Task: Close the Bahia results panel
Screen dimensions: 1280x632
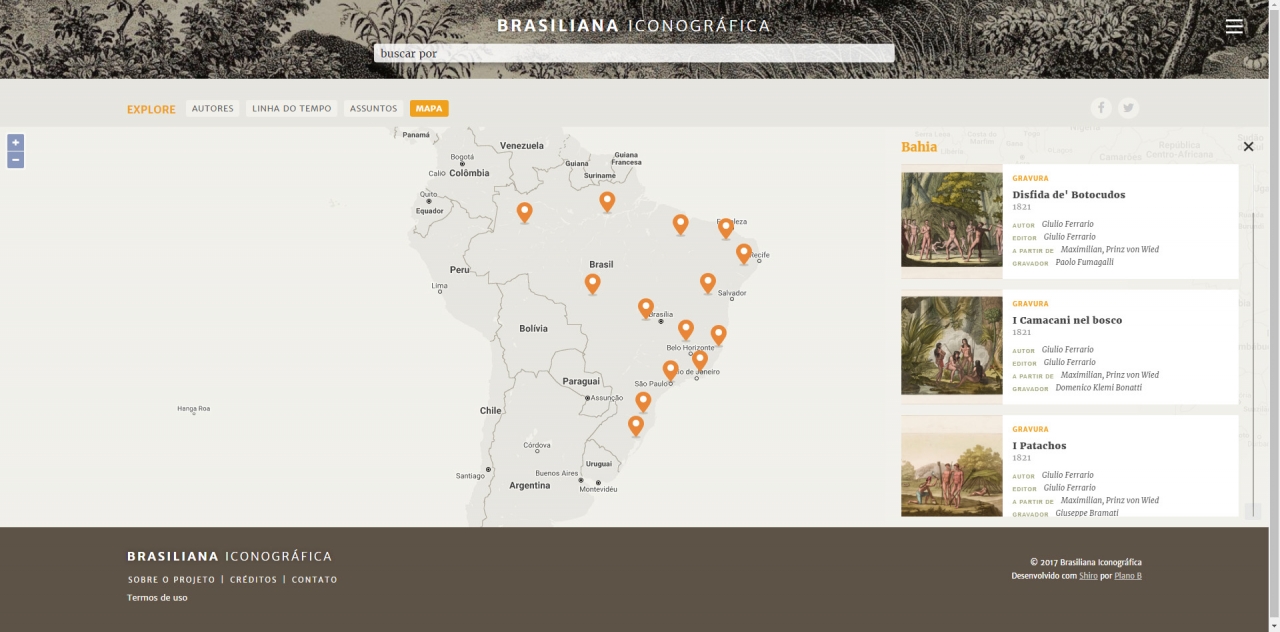Action: (1248, 147)
